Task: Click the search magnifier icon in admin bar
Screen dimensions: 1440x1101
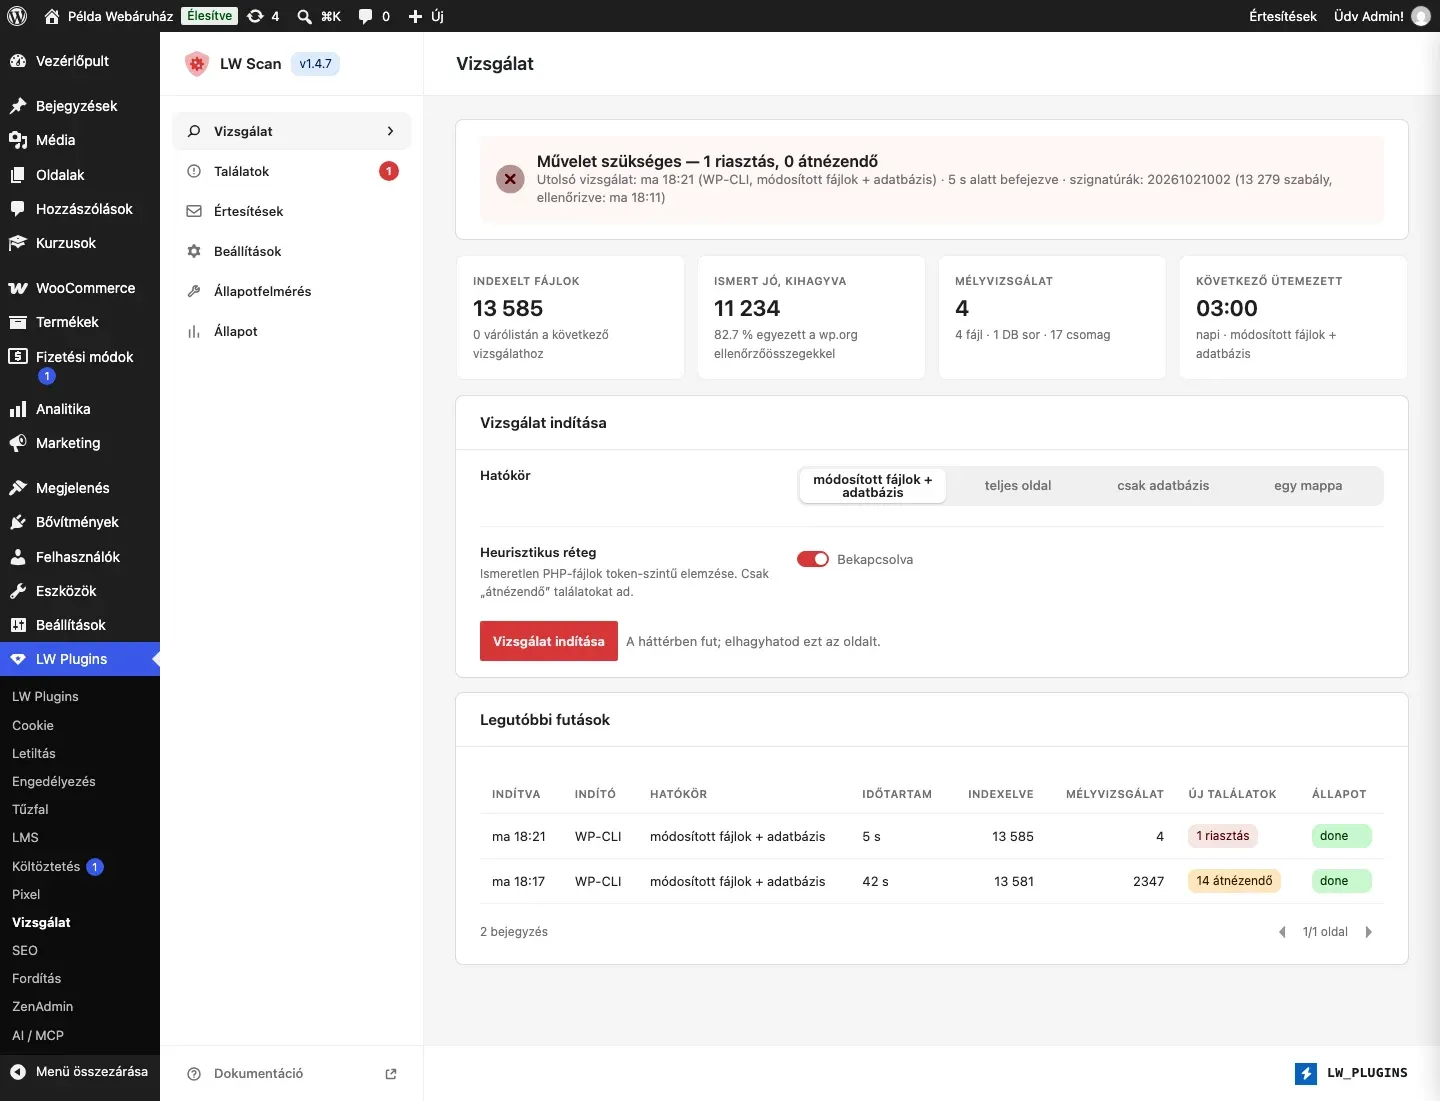Action: click(304, 16)
